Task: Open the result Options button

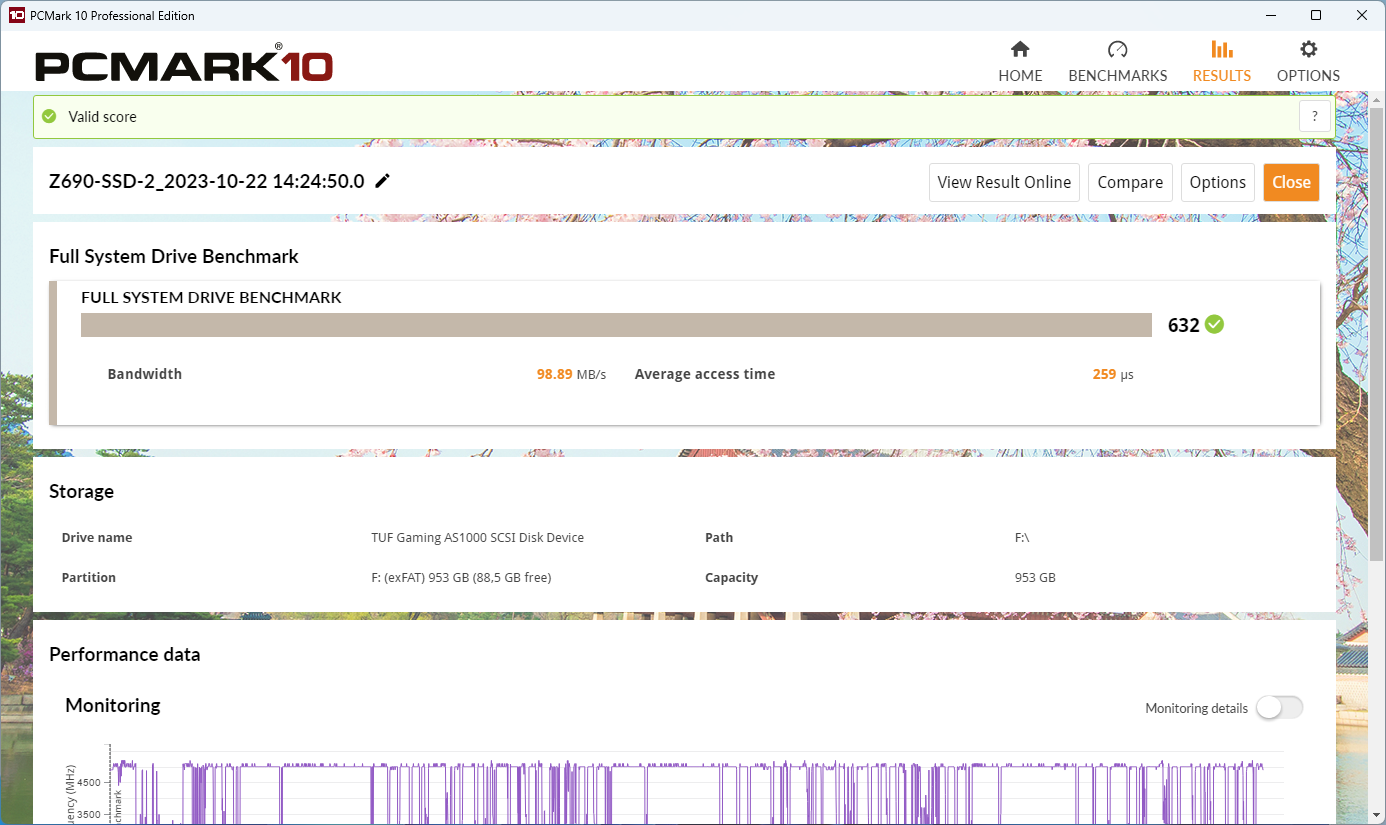Action: 1218,182
